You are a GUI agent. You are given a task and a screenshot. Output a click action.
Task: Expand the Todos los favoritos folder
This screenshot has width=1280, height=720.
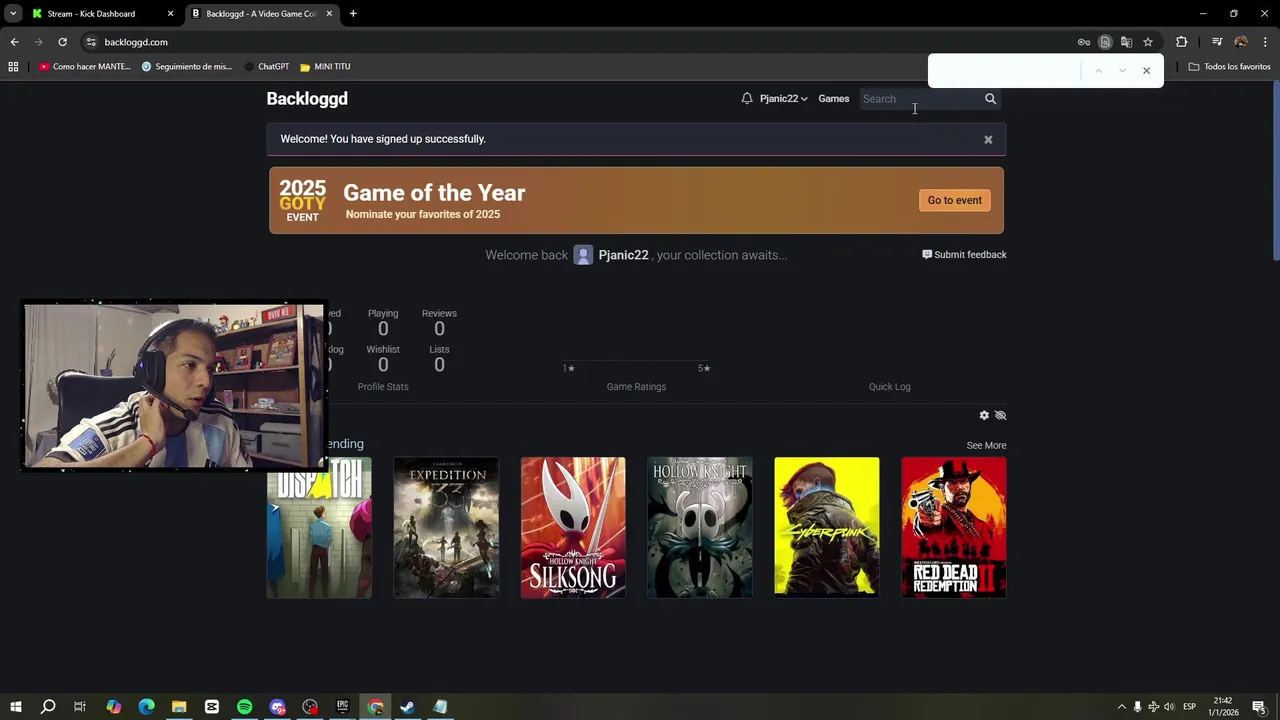coord(1229,67)
